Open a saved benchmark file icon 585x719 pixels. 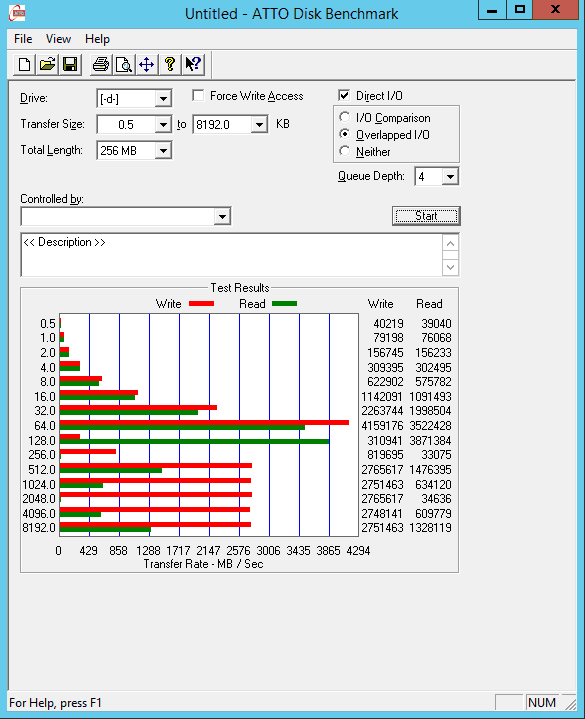tap(47, 64)
